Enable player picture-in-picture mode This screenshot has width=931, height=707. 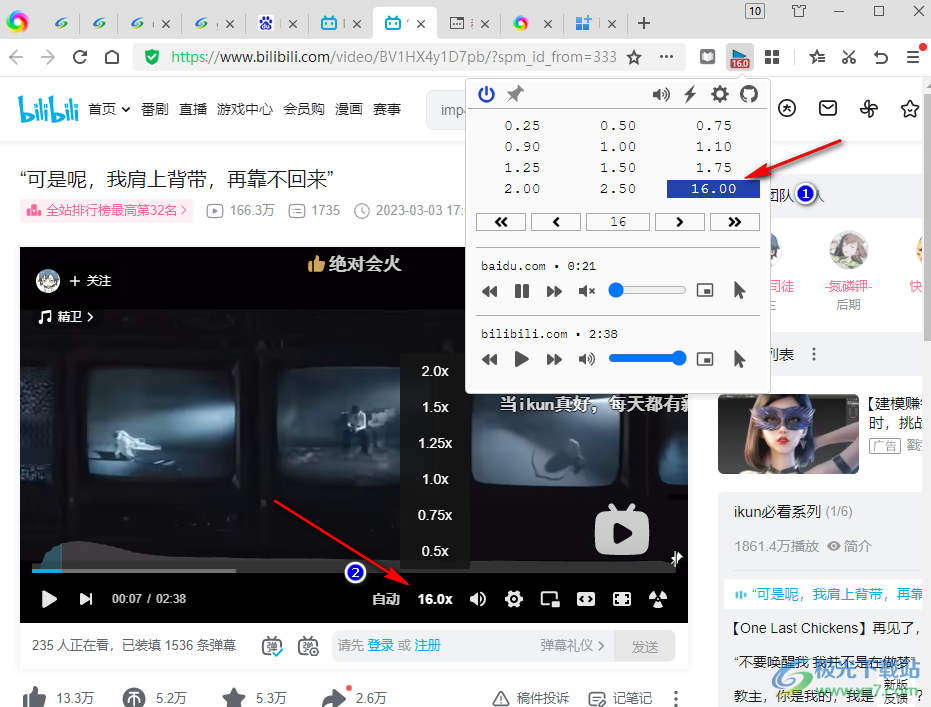point(550,599)
